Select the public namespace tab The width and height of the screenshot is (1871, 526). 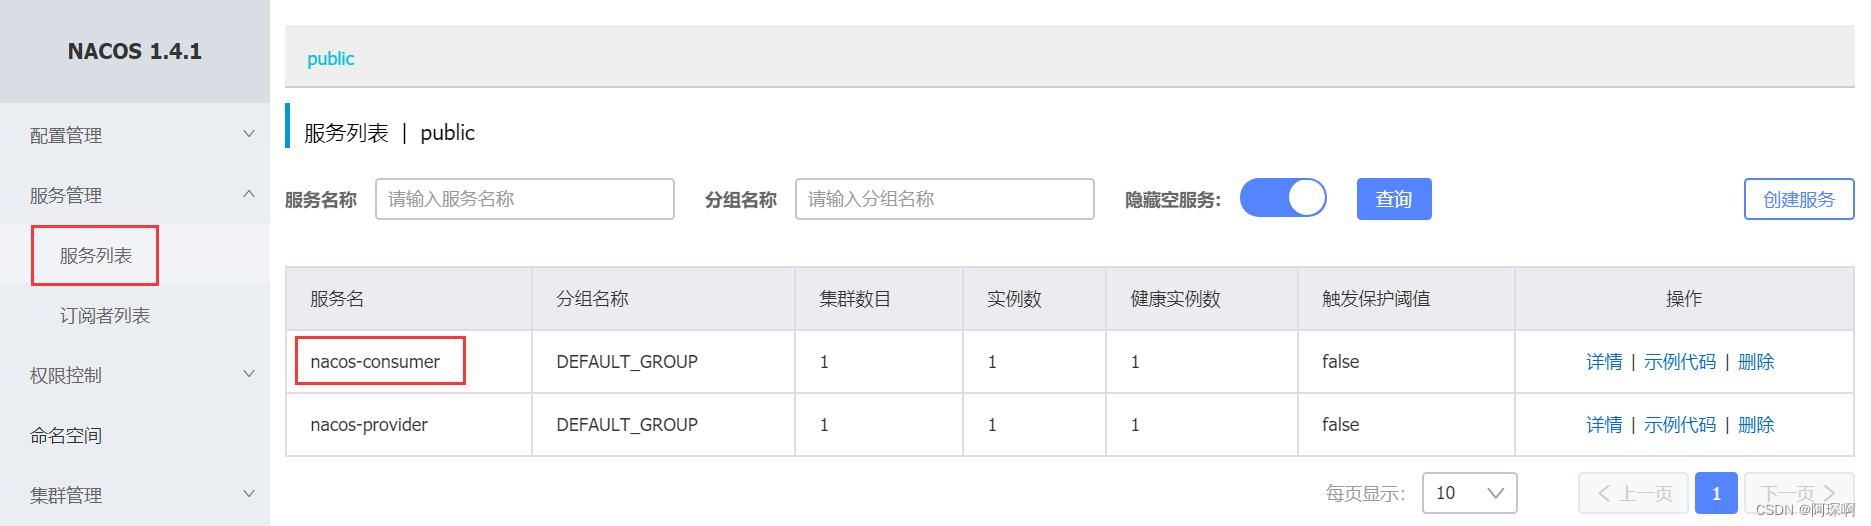point(330,59)
